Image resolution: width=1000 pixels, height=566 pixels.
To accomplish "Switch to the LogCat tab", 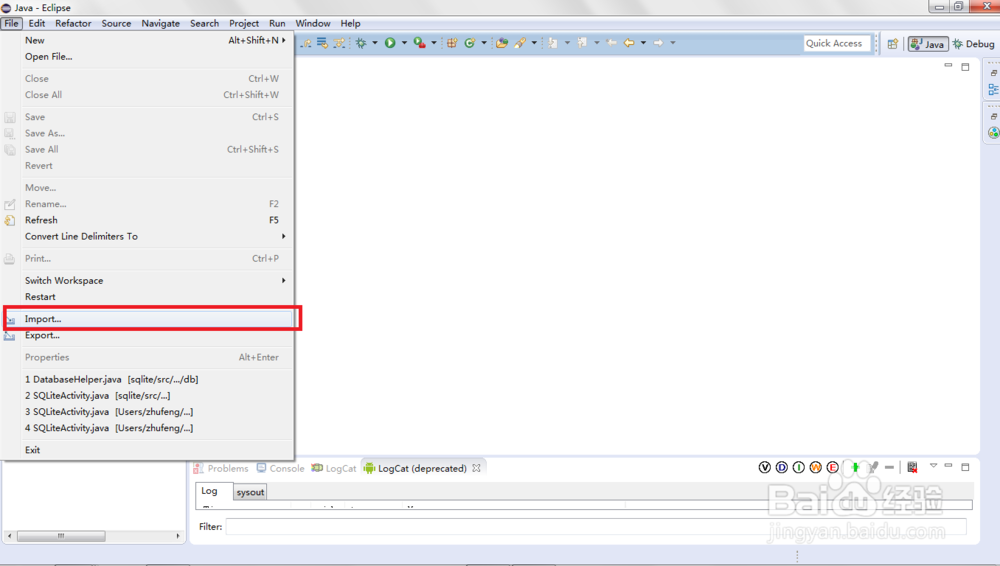I will tap(334, 468).
